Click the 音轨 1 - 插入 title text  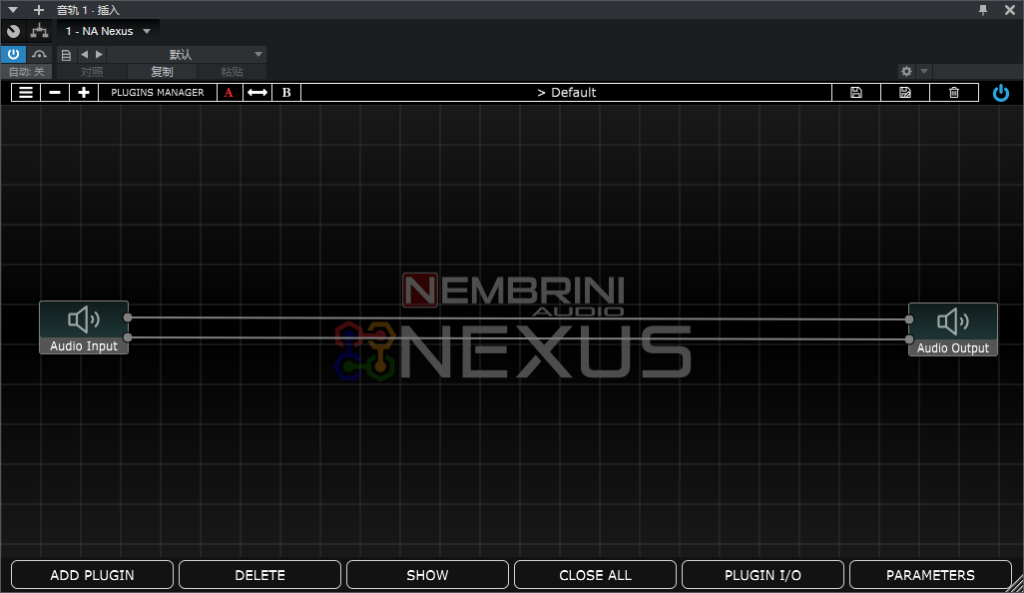88,10
